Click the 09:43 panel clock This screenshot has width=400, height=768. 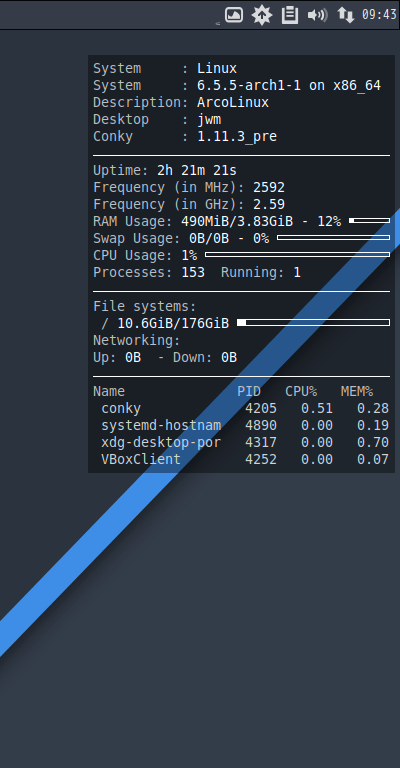click(379, 15)
